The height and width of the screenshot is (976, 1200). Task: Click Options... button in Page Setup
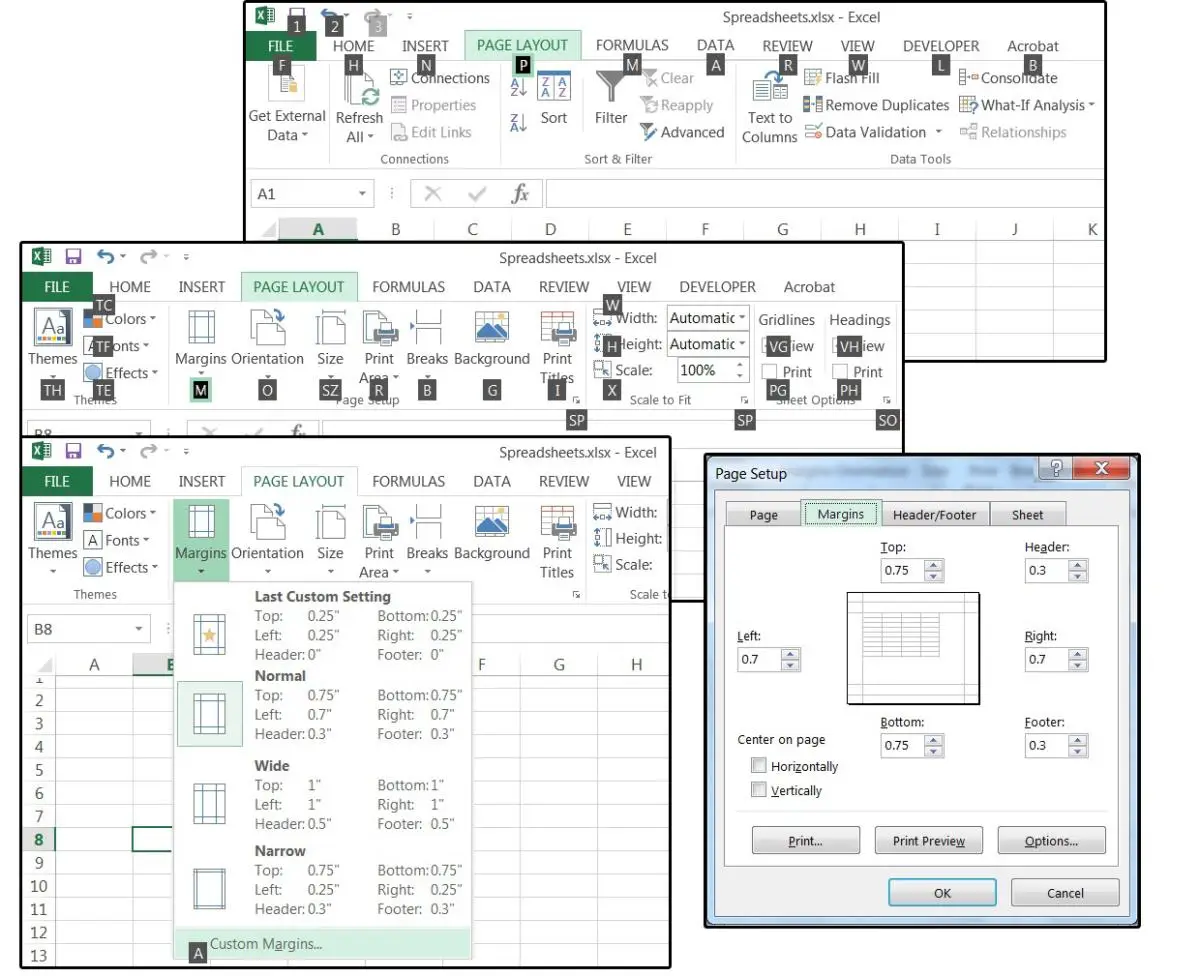pyautogui.click(x=1051, y=841)
